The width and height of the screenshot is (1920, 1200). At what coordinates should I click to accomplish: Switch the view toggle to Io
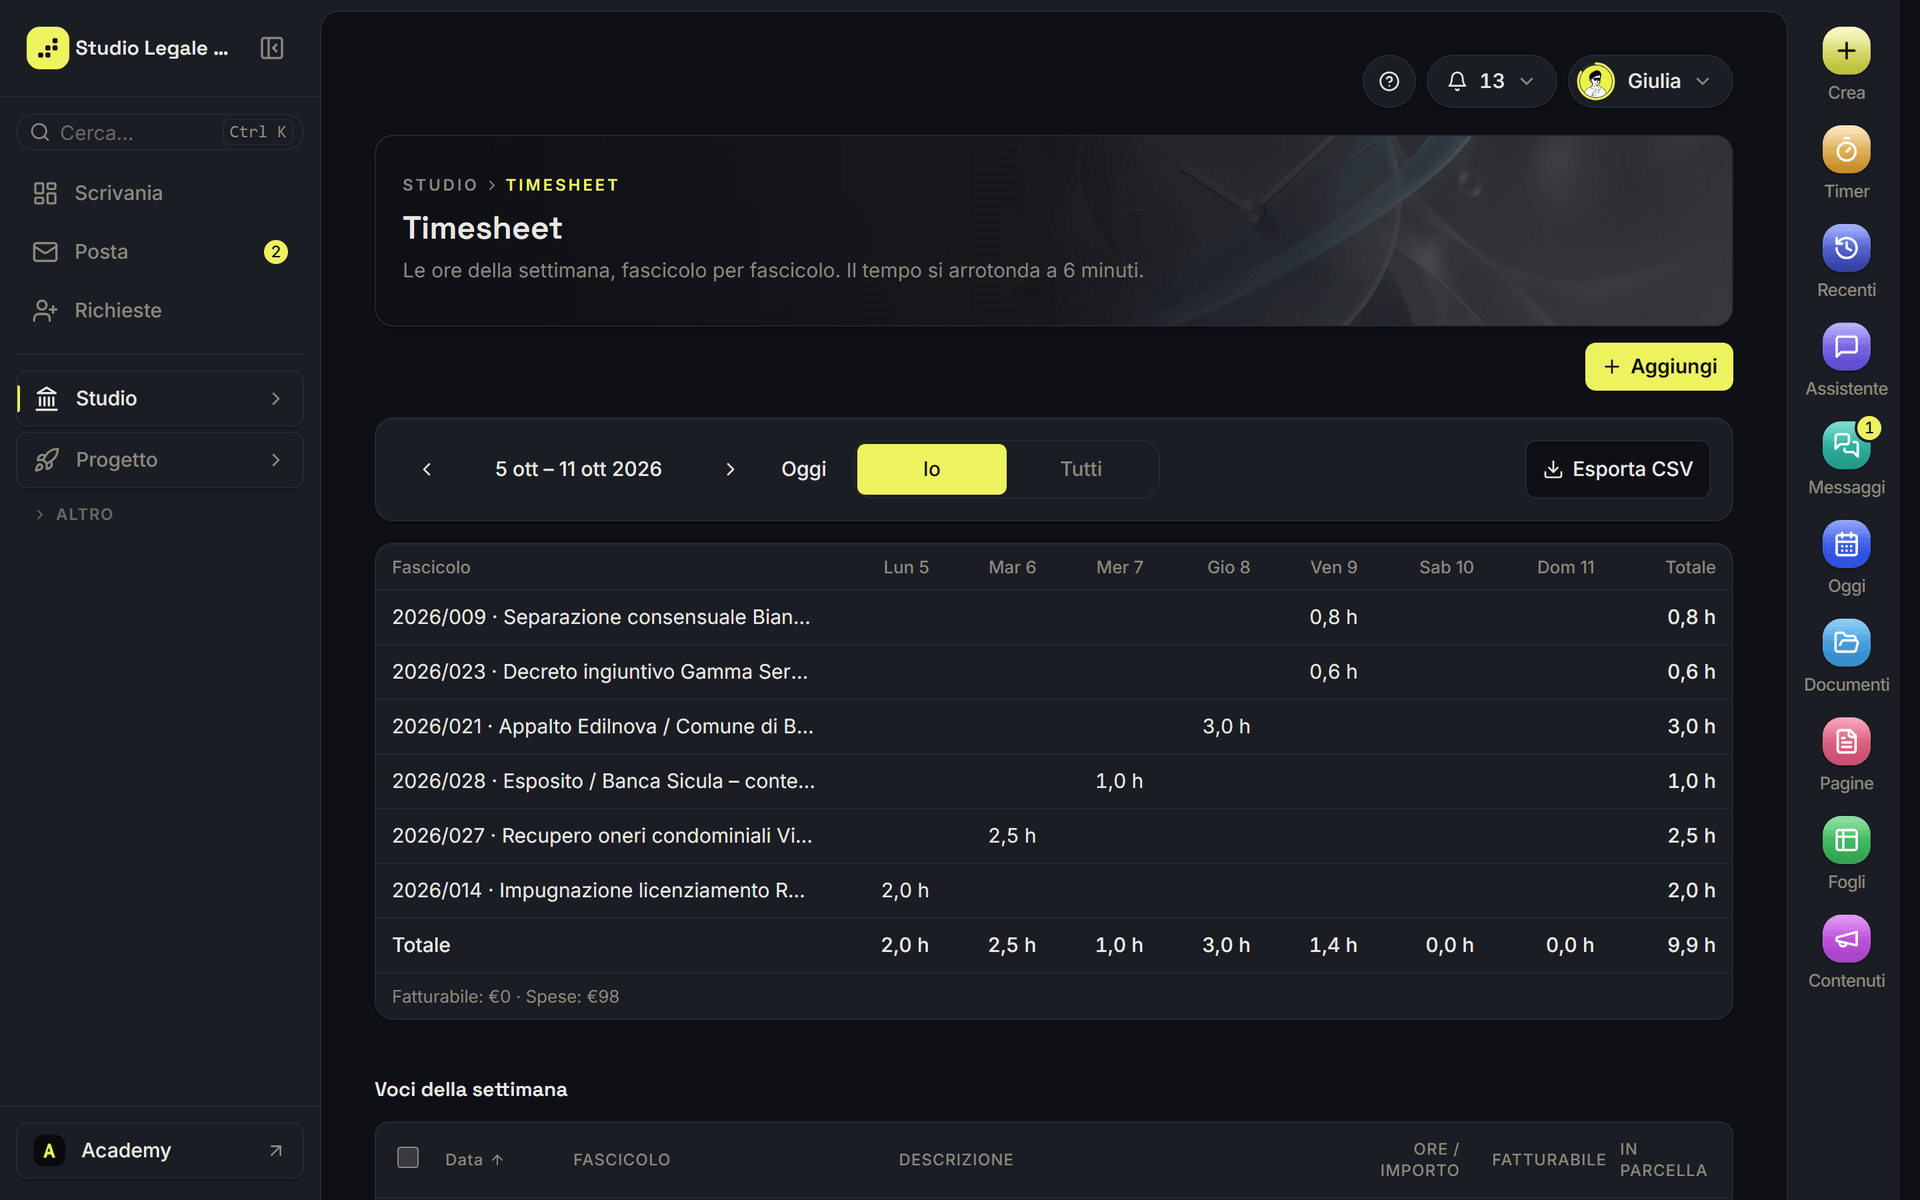931,469
